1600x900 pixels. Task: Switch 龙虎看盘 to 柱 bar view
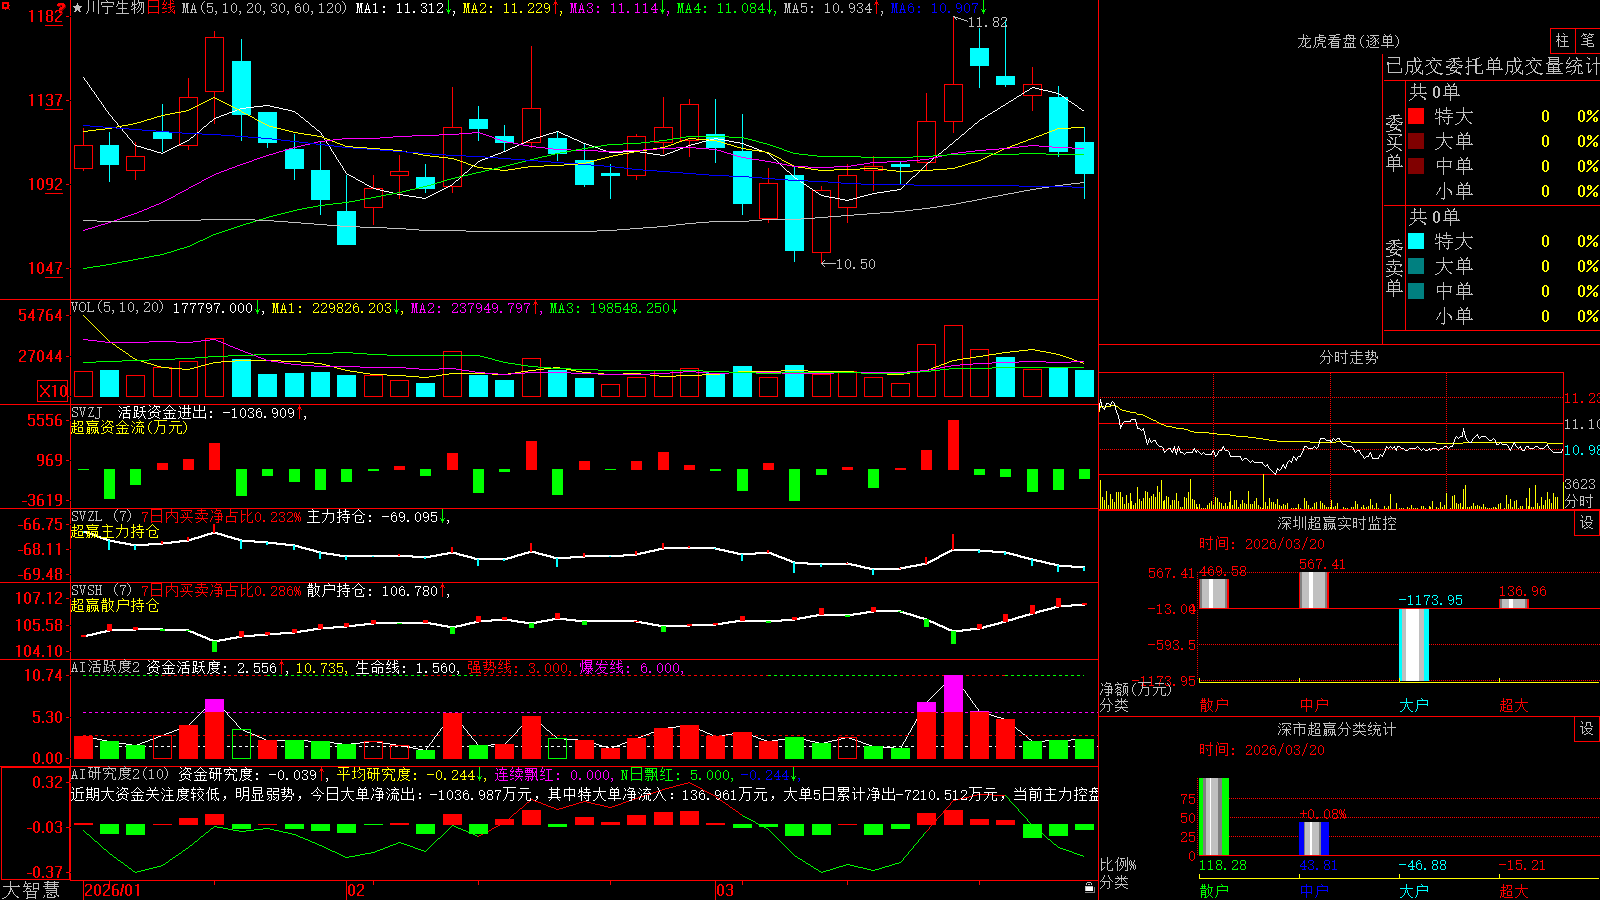(1562, 40)
